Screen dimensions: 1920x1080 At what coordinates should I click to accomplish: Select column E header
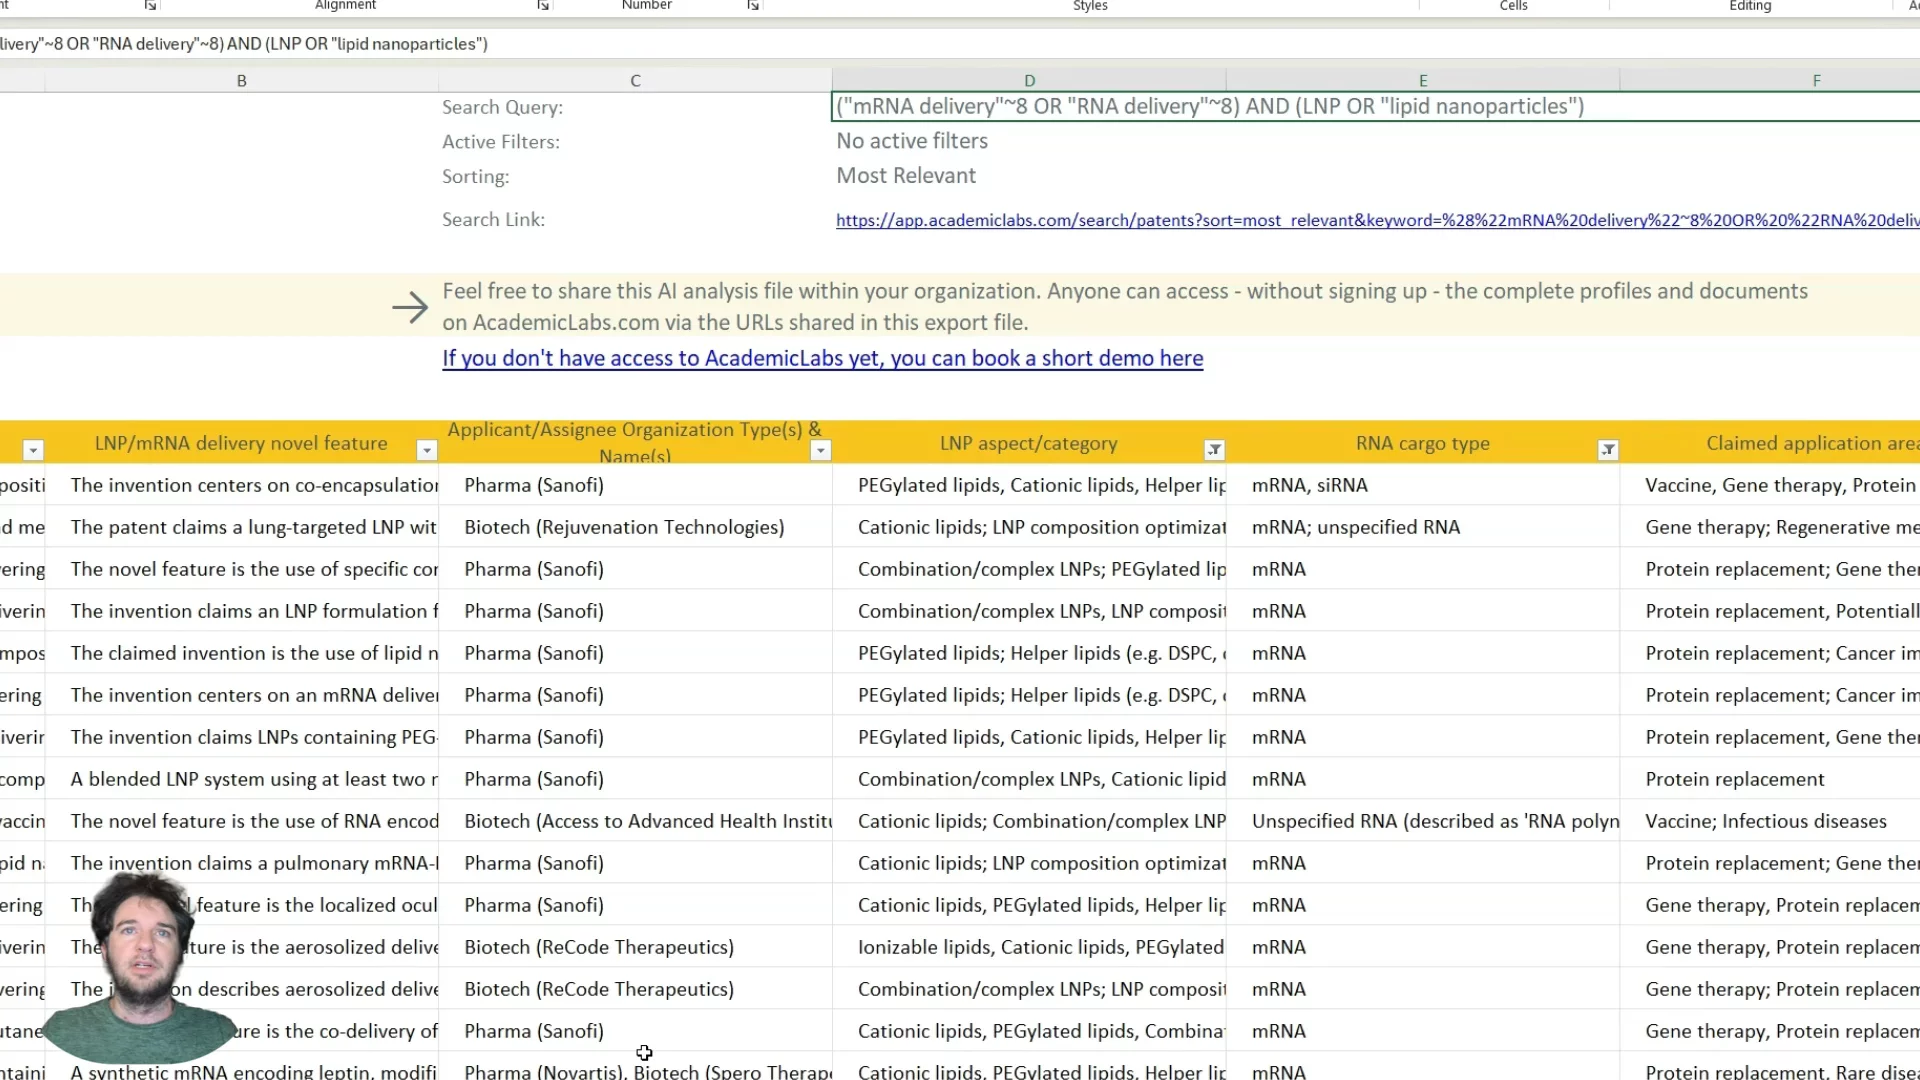click(1422, 81)
